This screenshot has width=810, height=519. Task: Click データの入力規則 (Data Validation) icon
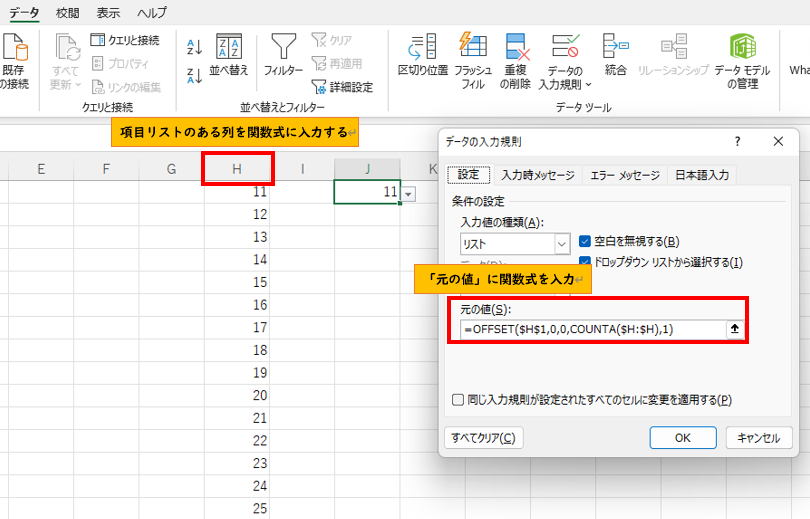coord(565,46)
